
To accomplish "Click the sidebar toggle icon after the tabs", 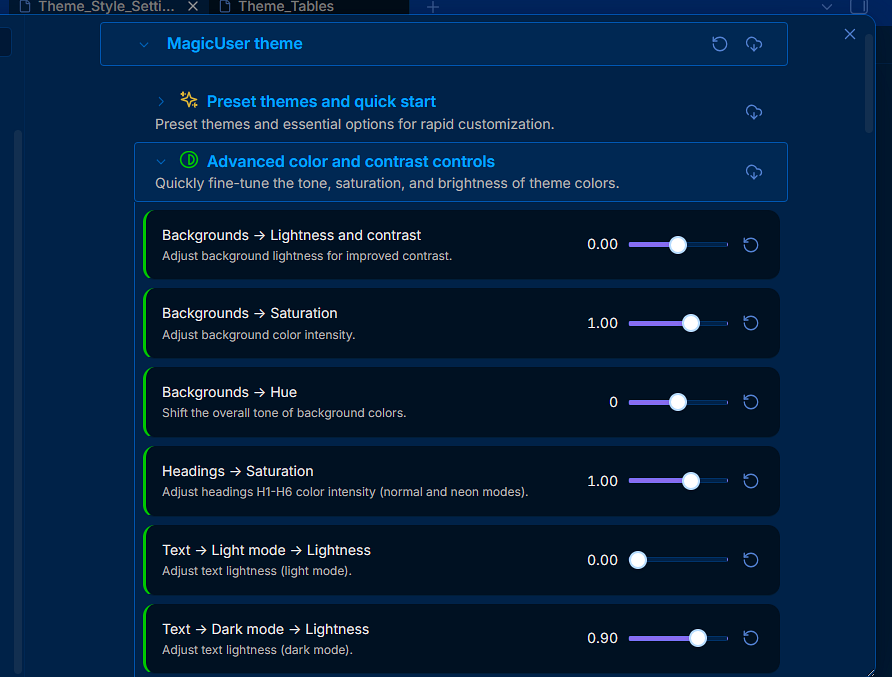I will point(858,7).
